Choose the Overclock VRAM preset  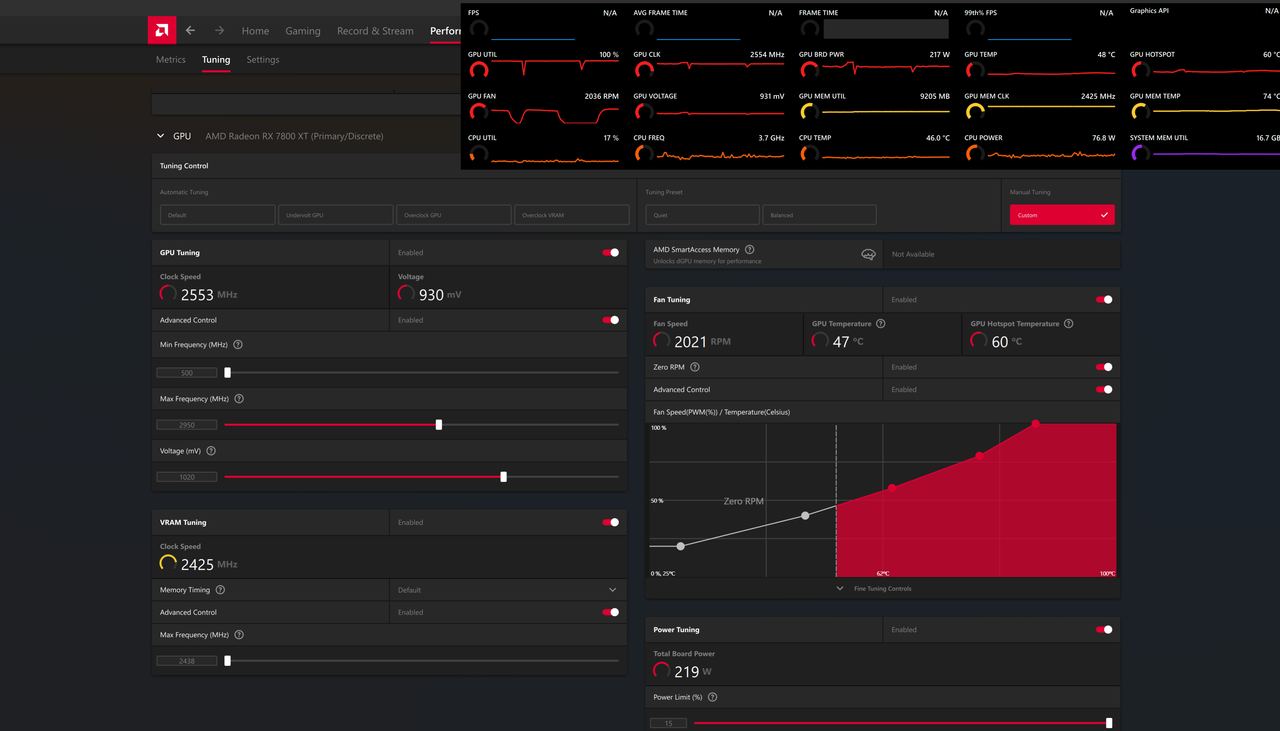click(572, 215)
